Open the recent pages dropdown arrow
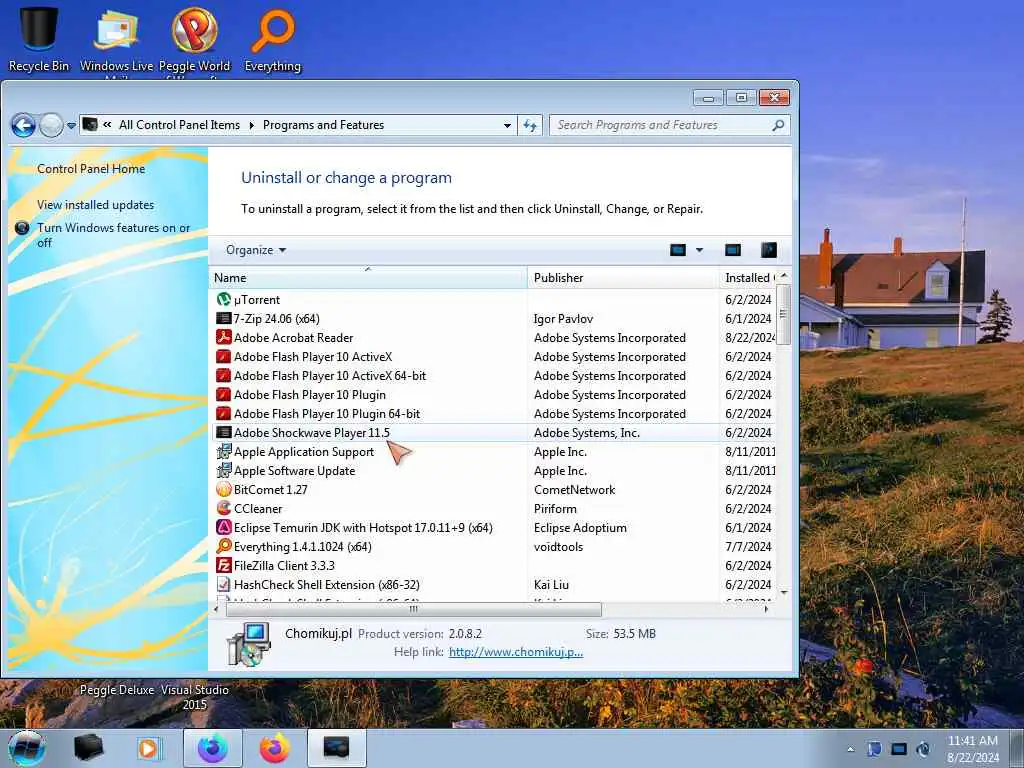 (x=71, y=125)
